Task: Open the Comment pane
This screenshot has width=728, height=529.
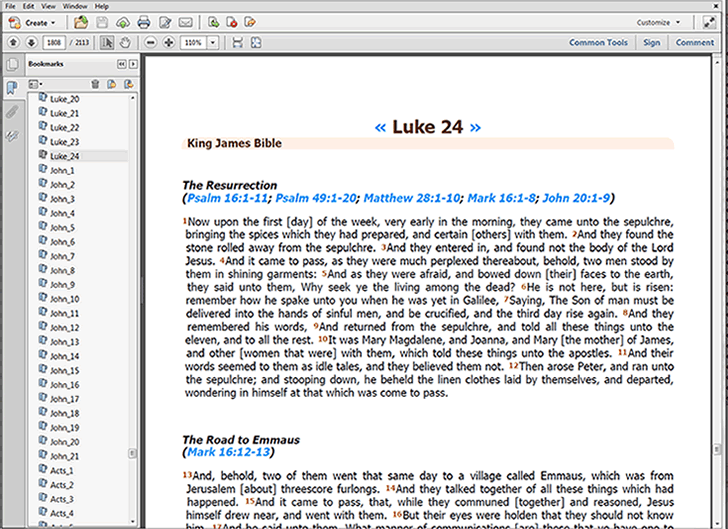Action: pos(695,42)
